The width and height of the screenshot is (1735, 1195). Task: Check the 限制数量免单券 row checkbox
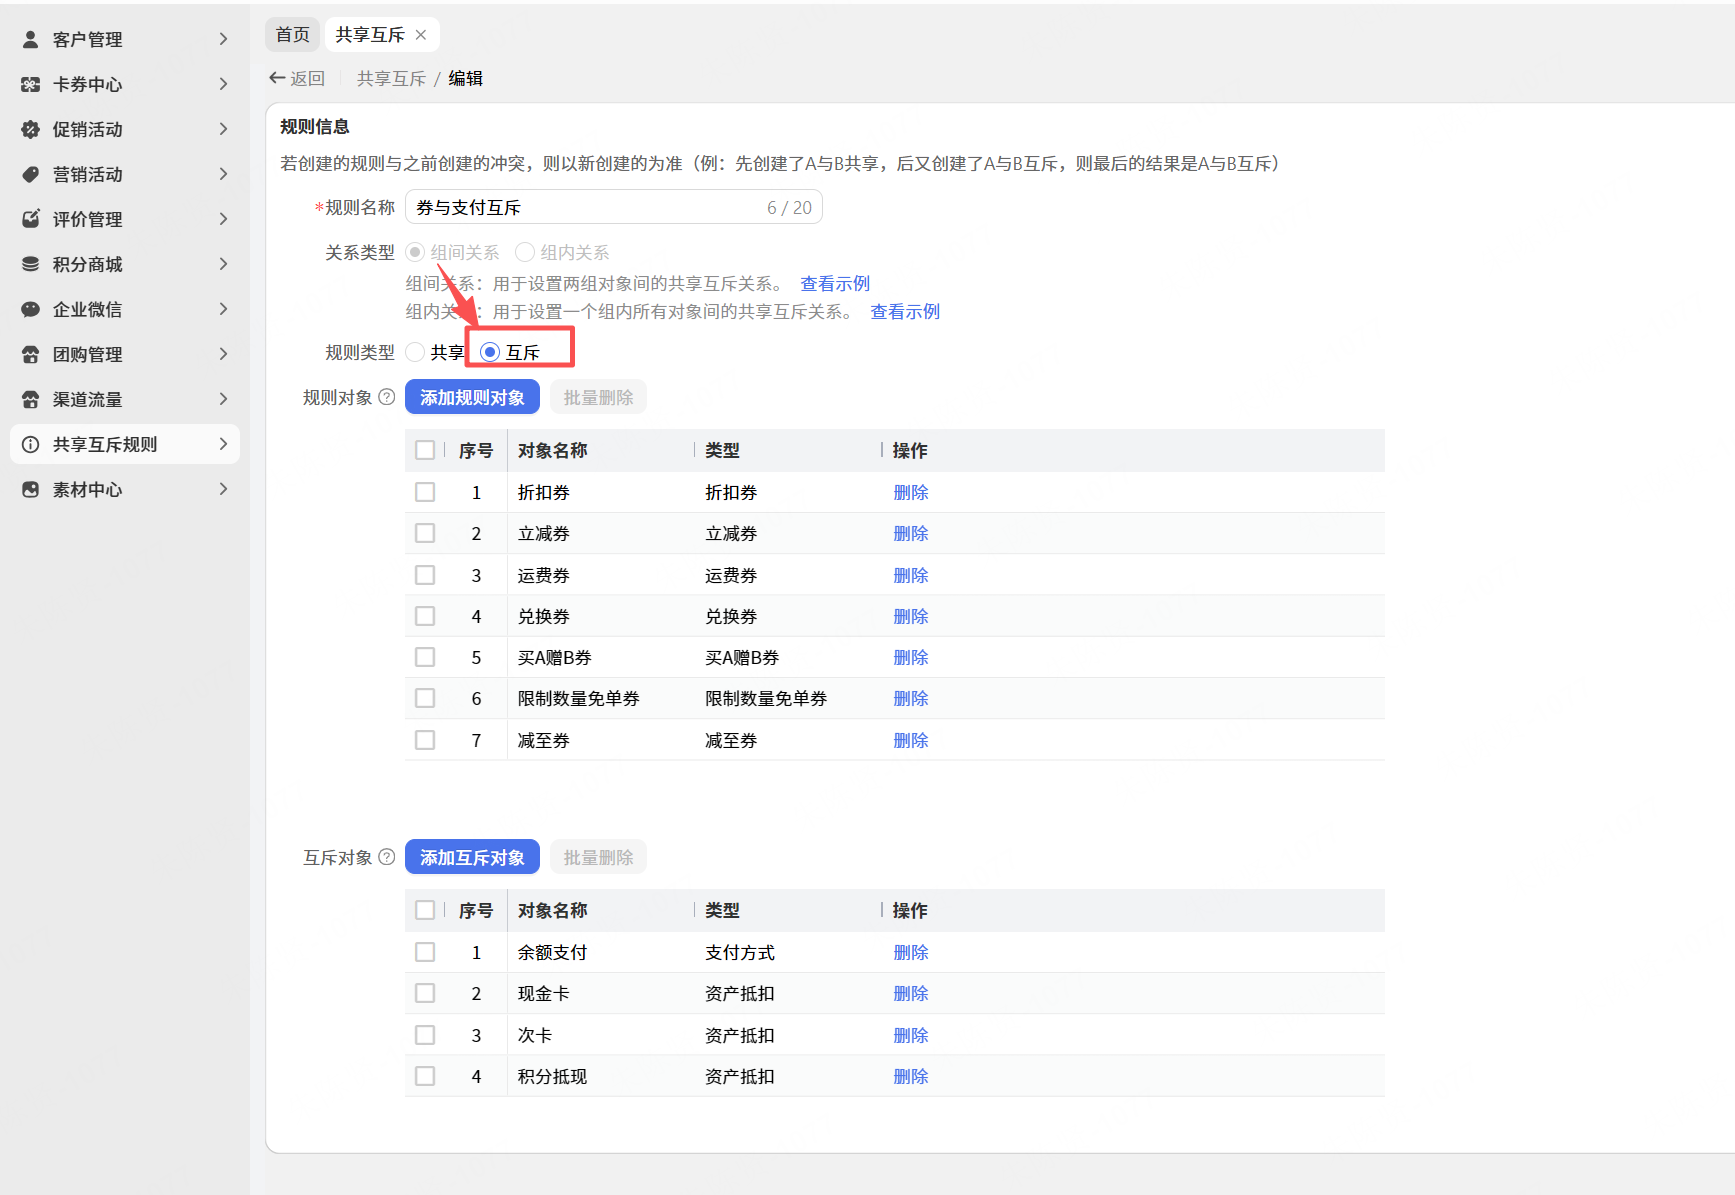point(425,698)
